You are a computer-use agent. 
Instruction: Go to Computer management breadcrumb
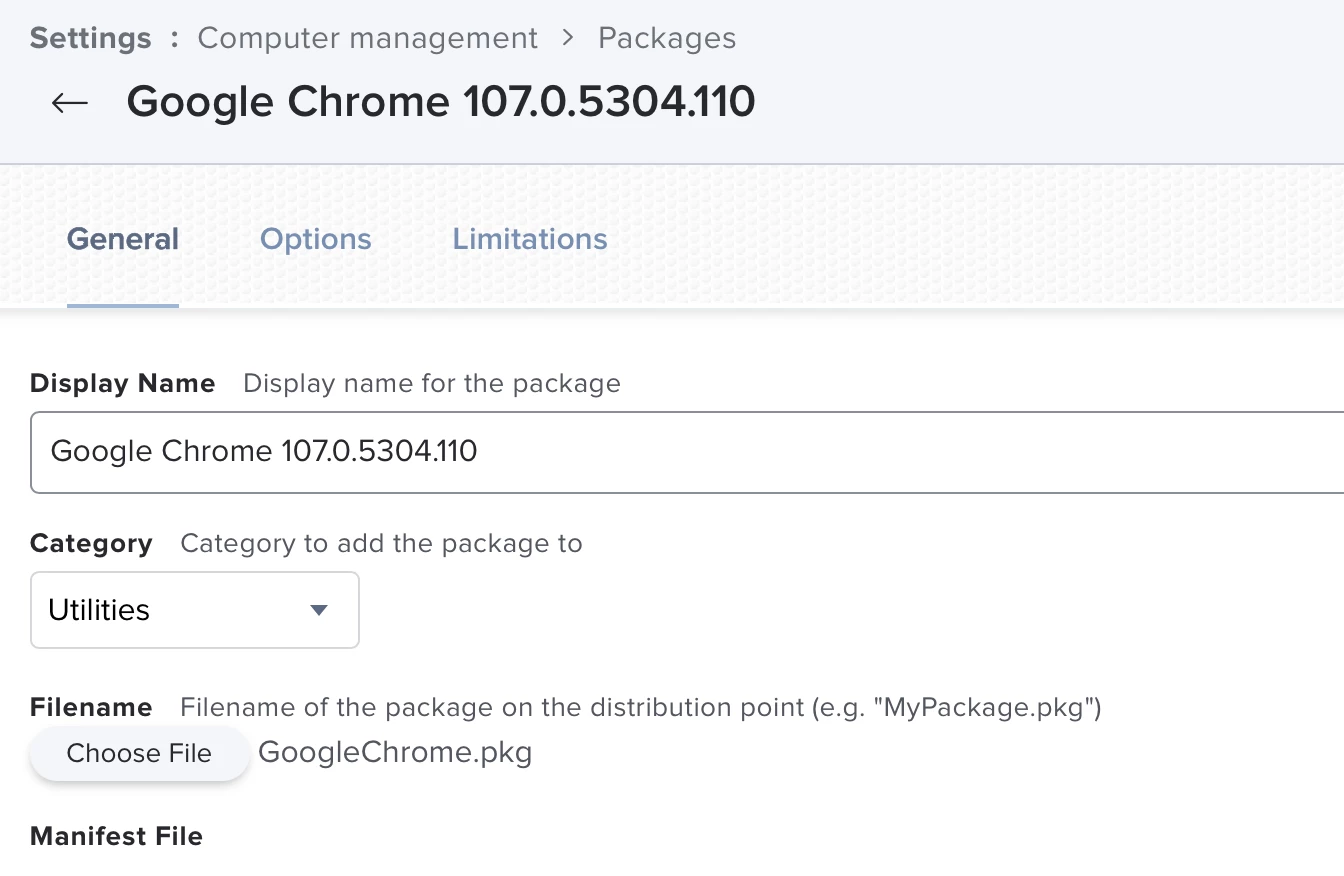[368, 38]
